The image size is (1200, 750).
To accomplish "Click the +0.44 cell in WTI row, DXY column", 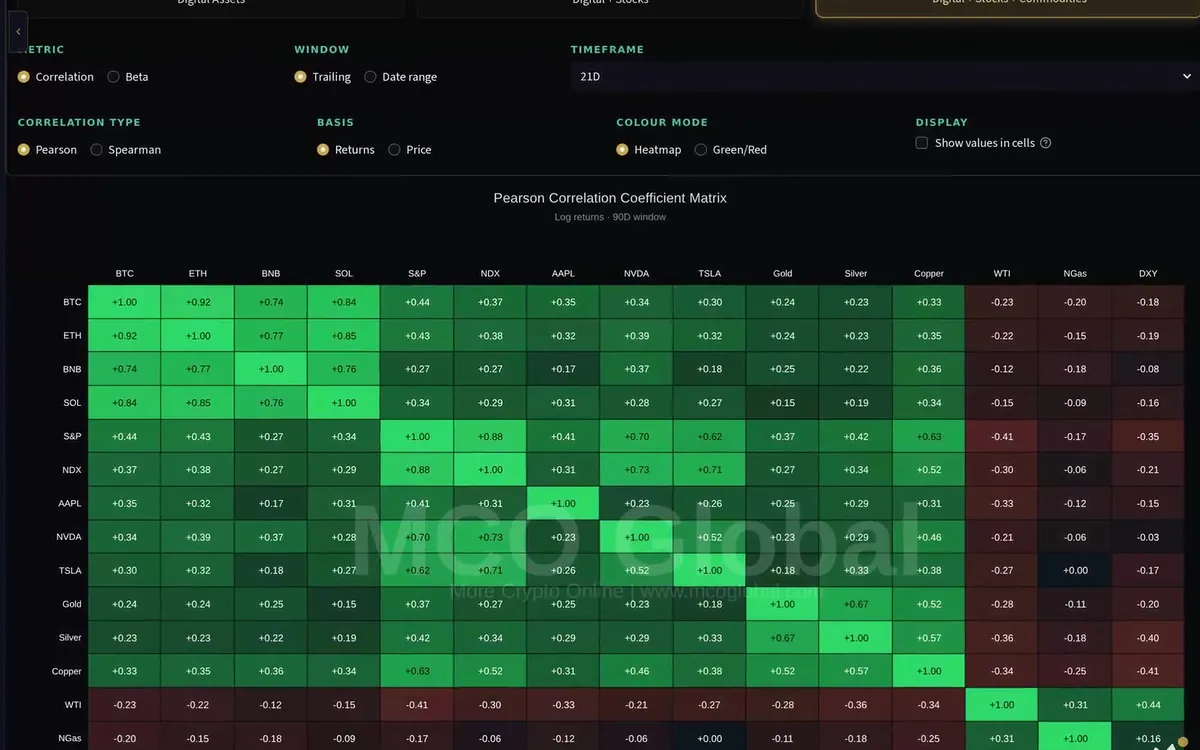I will click(x=1148, y=705).
